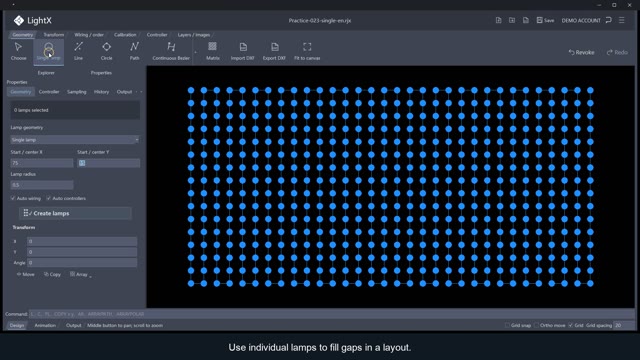The width and height of the screenshot is (640, 360).
Task: Switch to the Wiring / order tab
Action: point(89,35)
